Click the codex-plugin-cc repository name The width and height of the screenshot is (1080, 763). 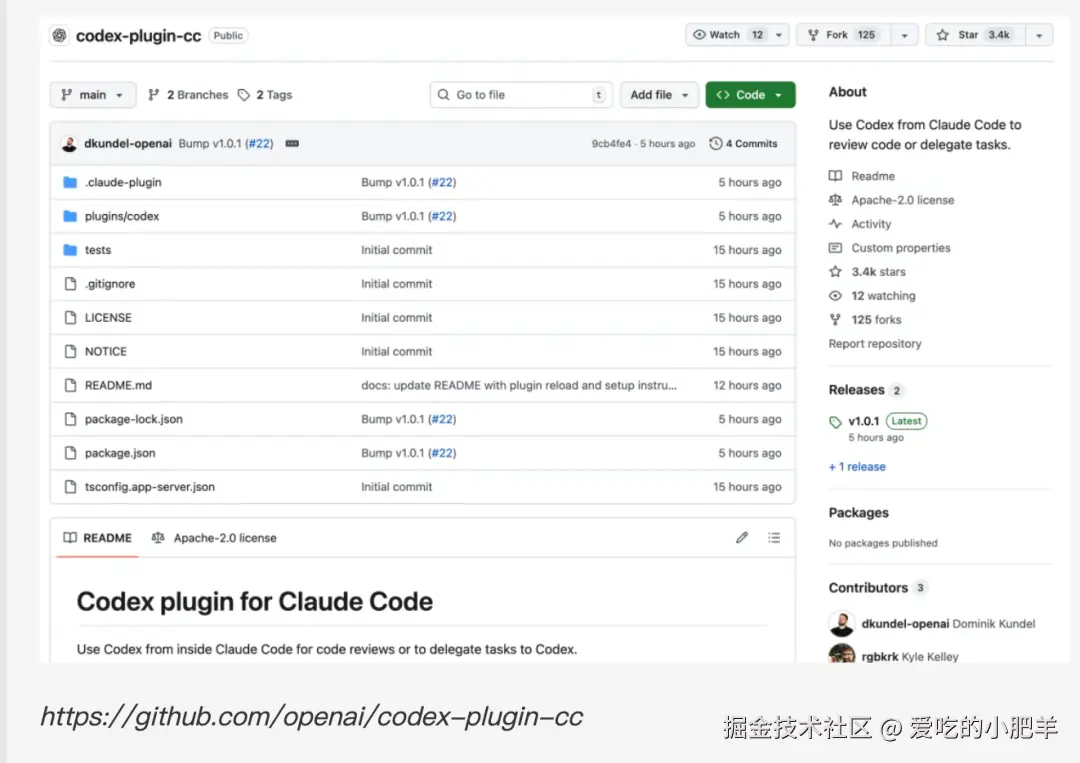click(138, 35)
